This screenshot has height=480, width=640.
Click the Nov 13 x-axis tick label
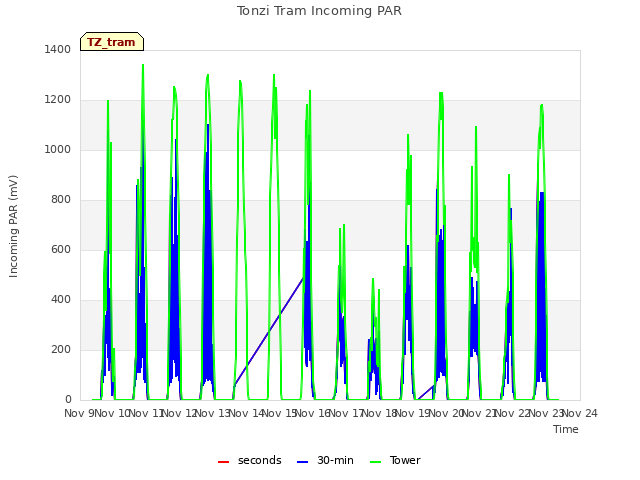pyautogui.click(x=213, y=413)
